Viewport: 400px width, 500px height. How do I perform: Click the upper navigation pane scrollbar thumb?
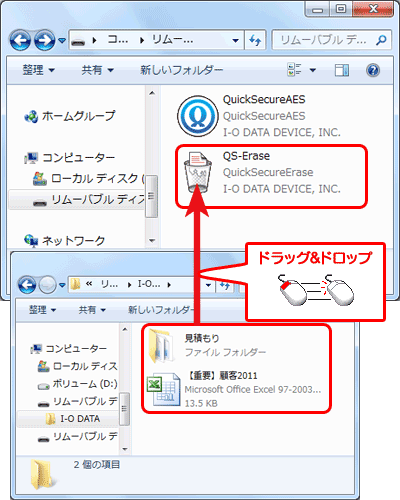[152, 196]
